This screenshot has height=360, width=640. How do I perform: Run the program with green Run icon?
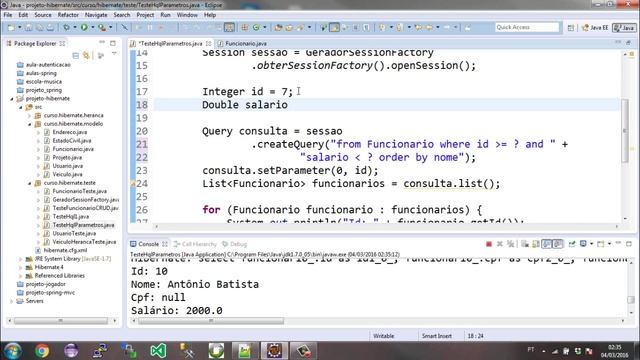(x=84, y=27)
